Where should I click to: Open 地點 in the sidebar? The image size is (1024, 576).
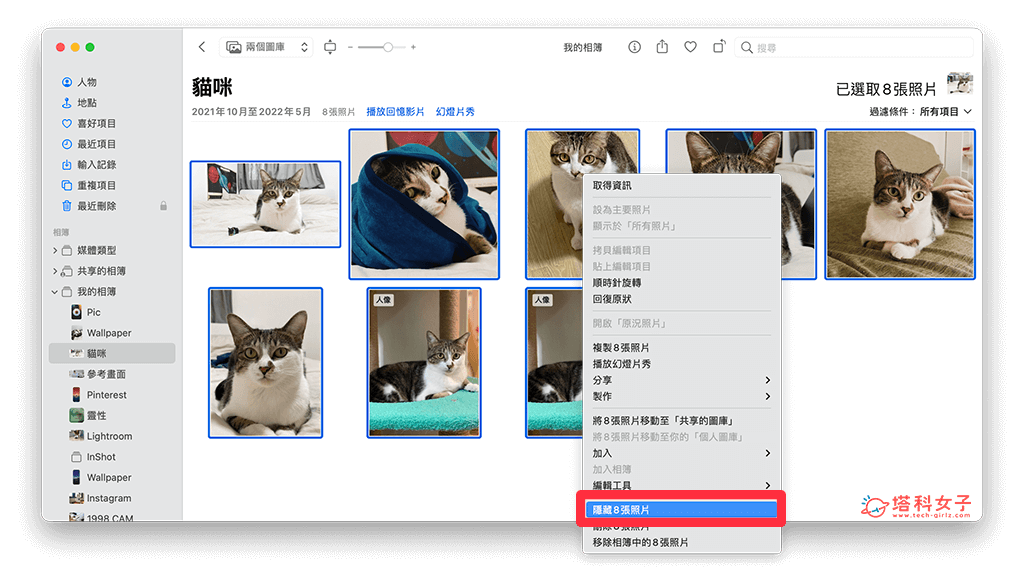(x=87, y=103)
